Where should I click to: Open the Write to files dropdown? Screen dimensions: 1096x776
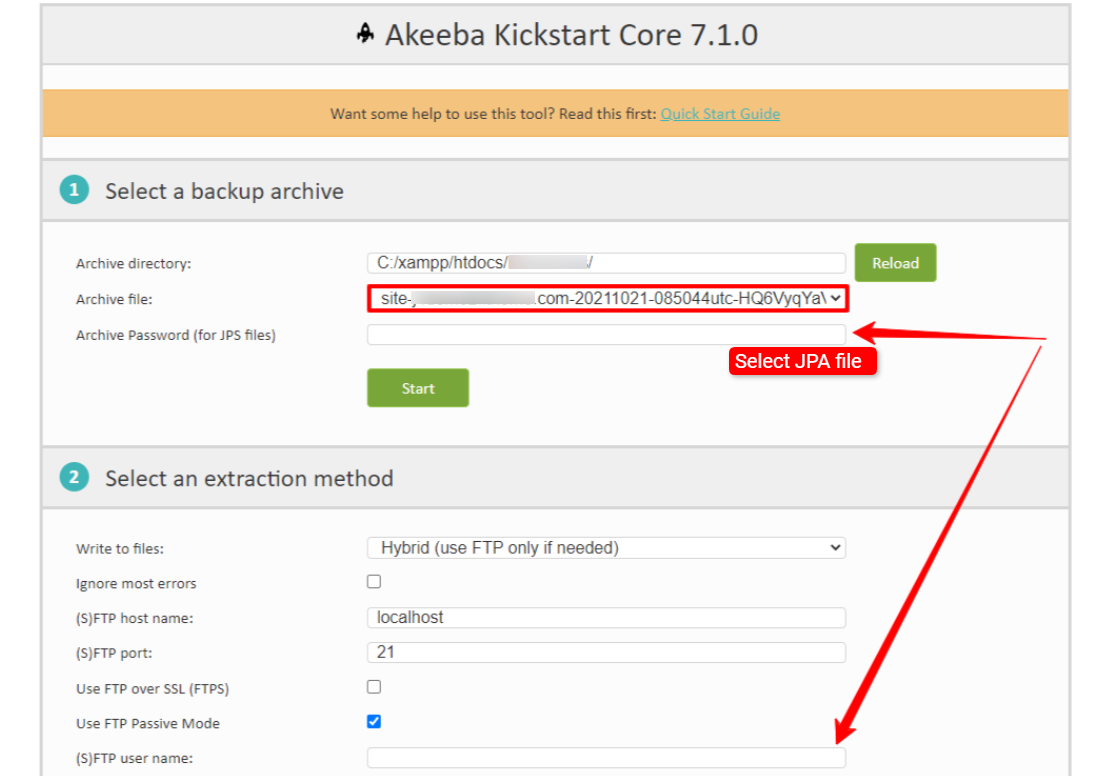[606, 548]
